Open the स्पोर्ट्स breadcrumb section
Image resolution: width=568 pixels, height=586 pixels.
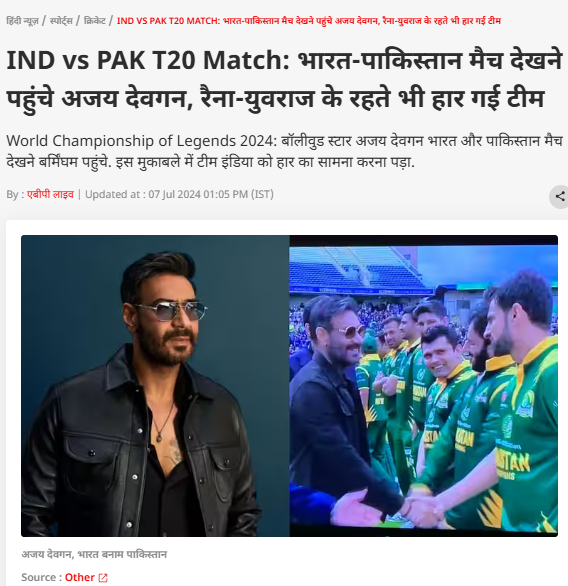(x=61, y=21)
